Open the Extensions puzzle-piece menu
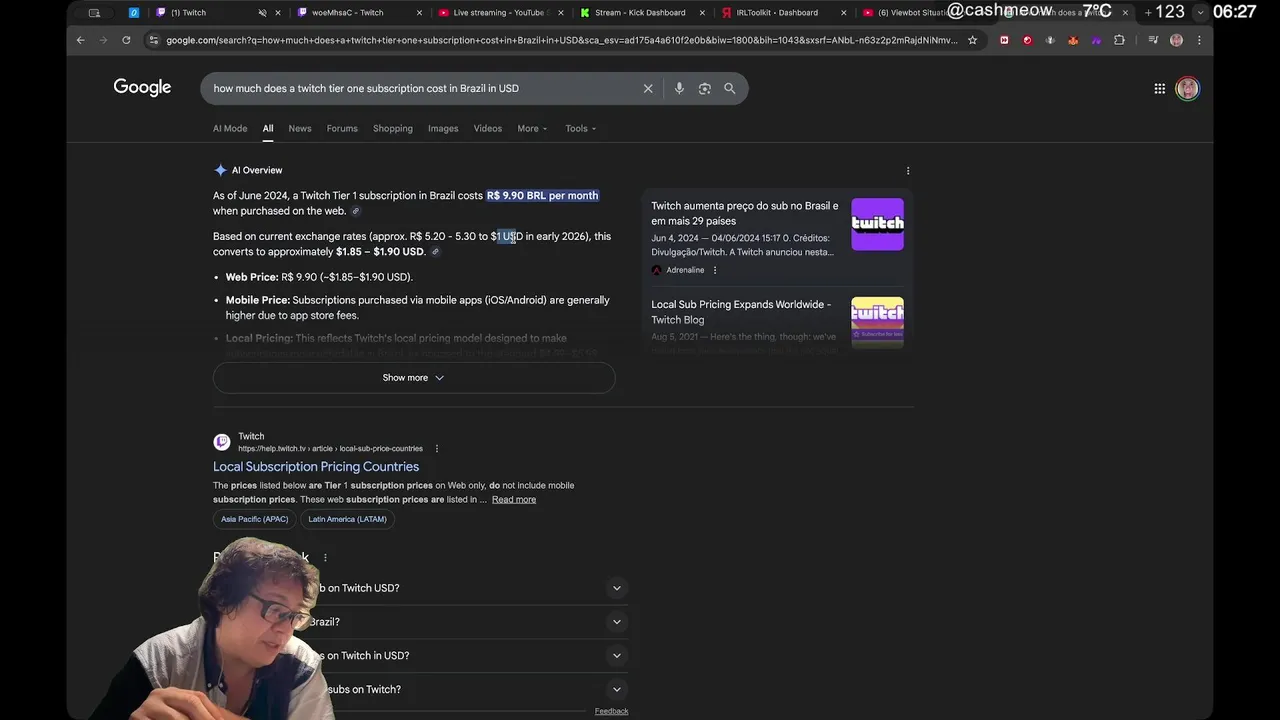 (1119, 40)
